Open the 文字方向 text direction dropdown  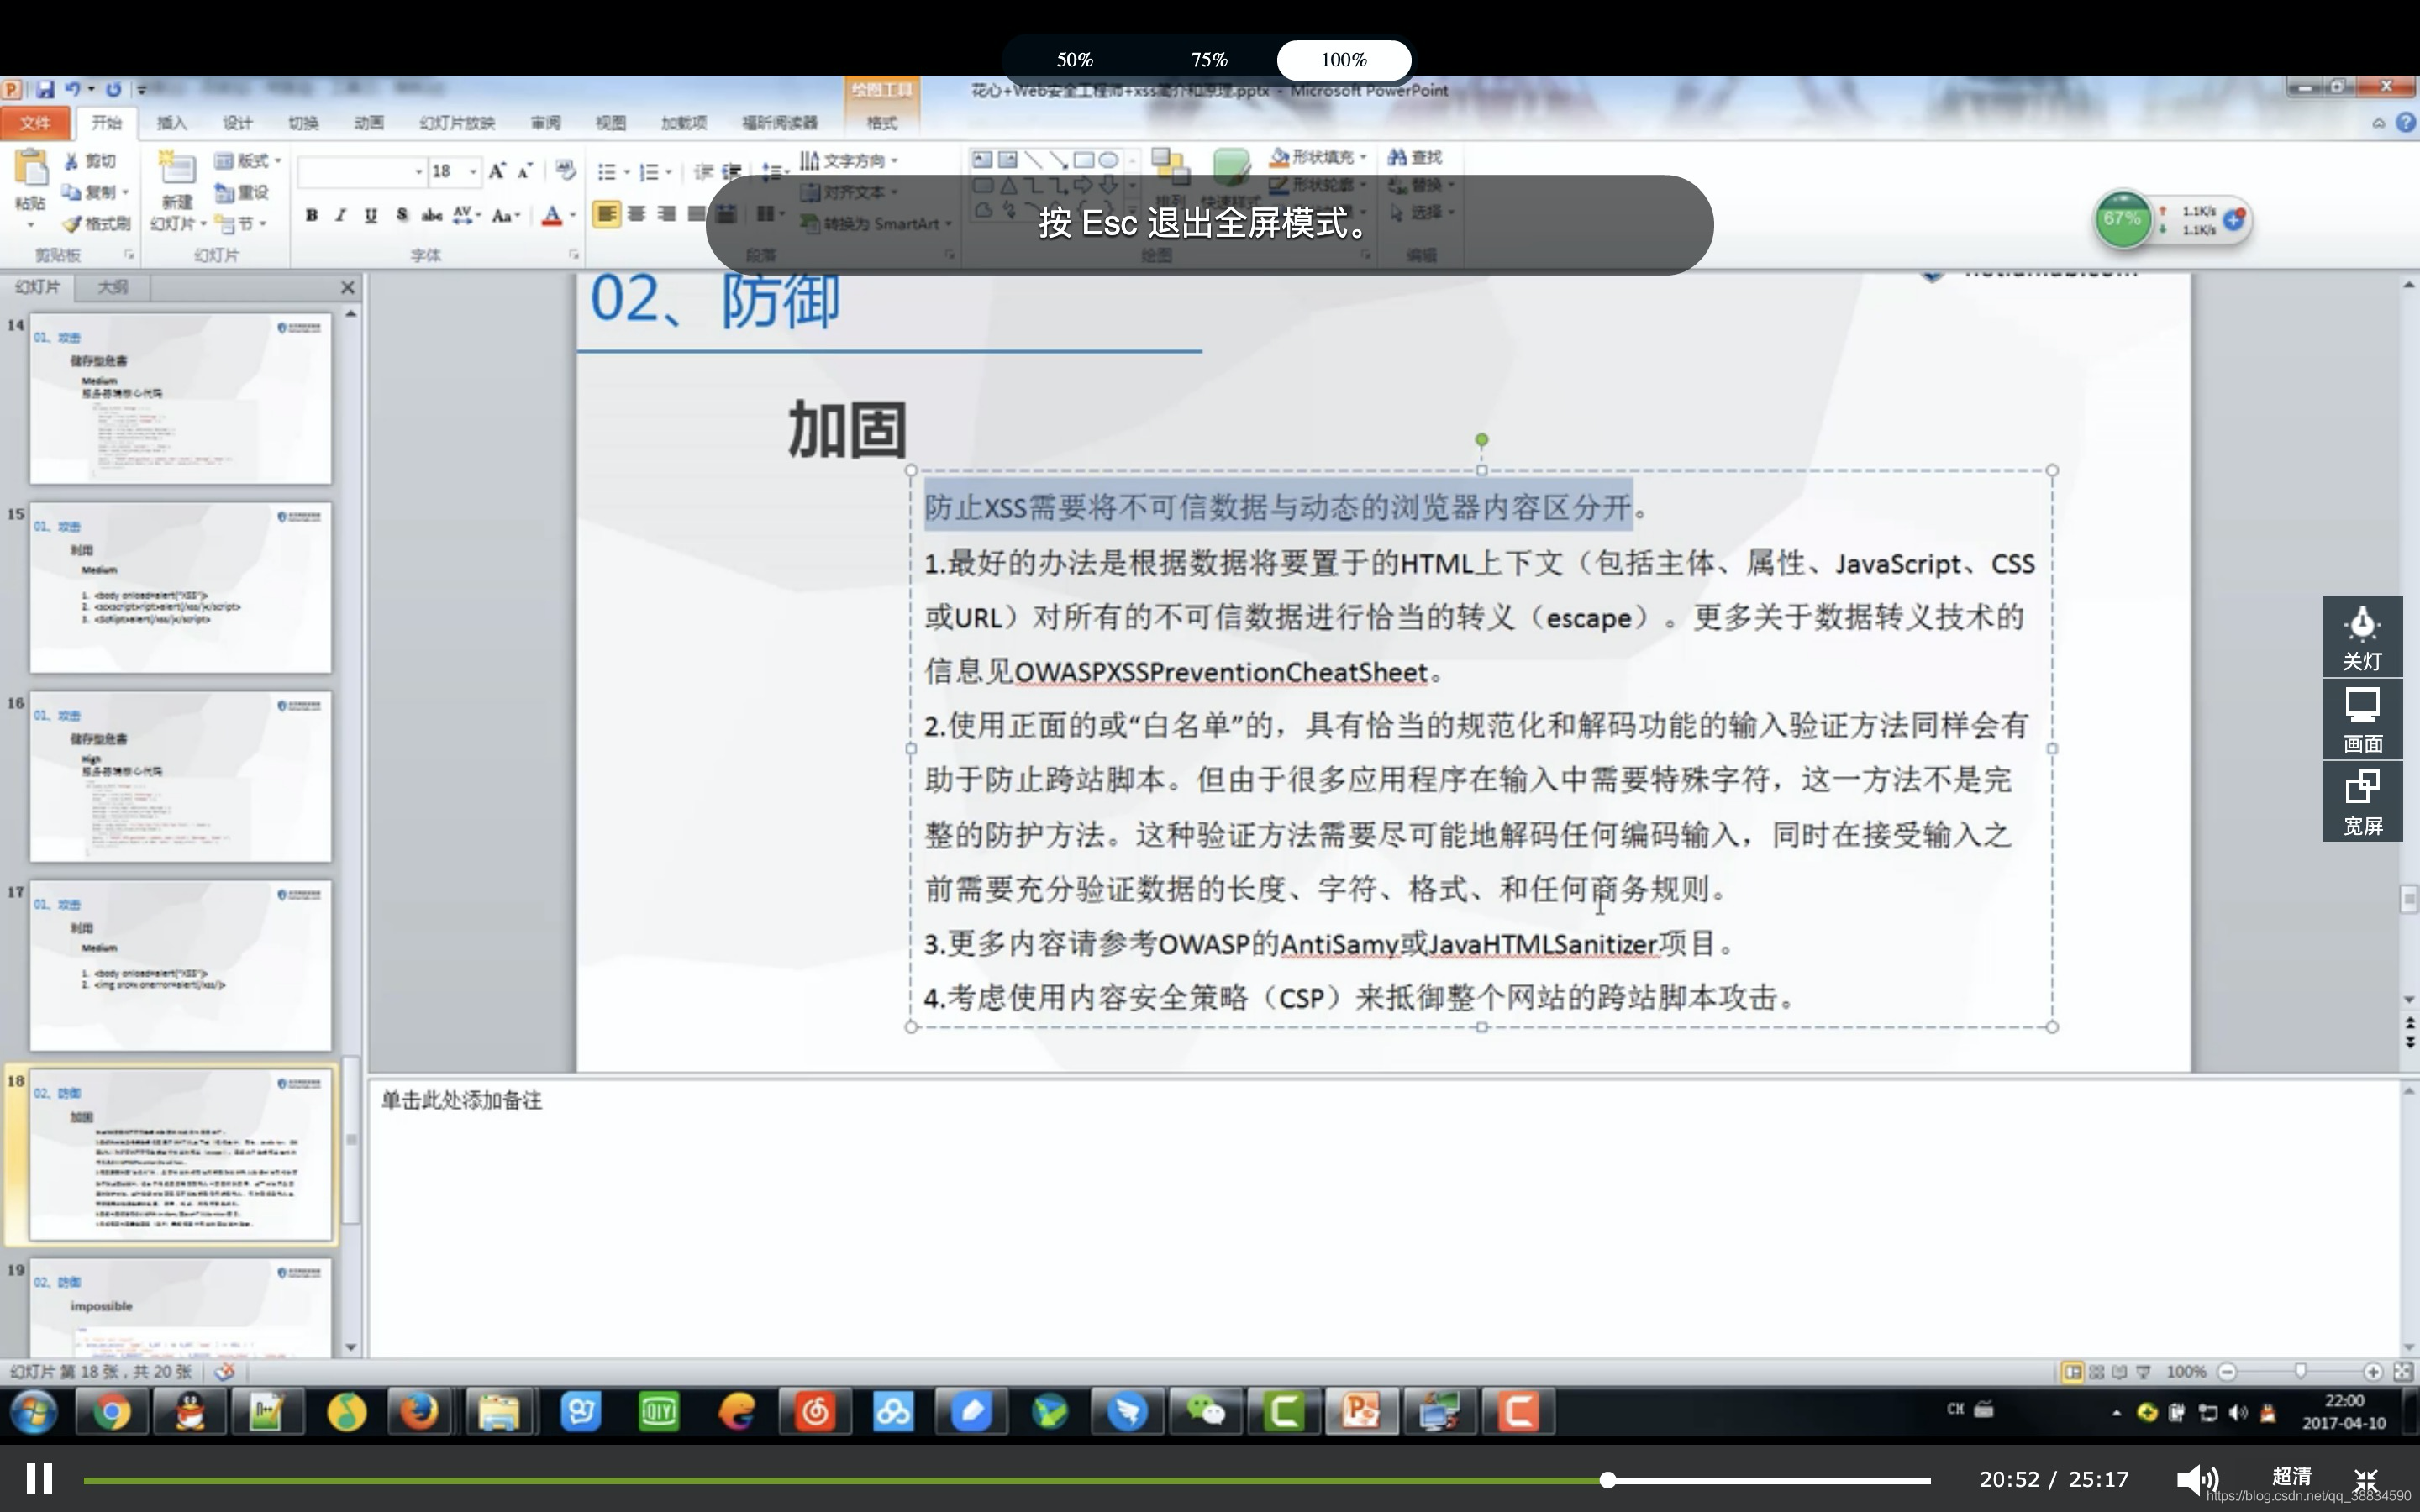(849, 161)
